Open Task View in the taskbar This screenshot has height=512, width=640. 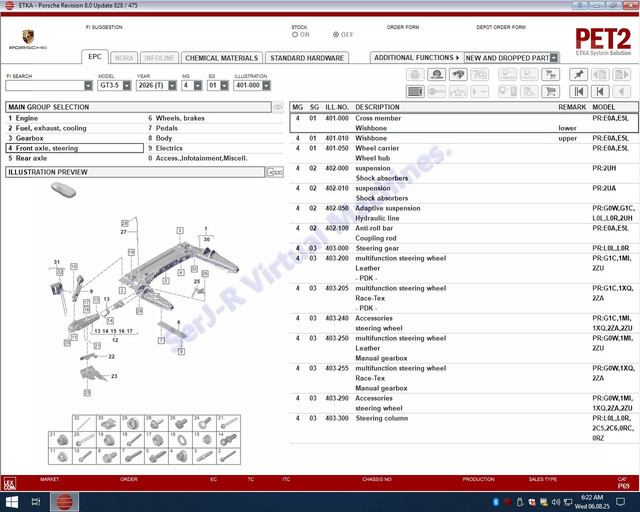[36, 502]
